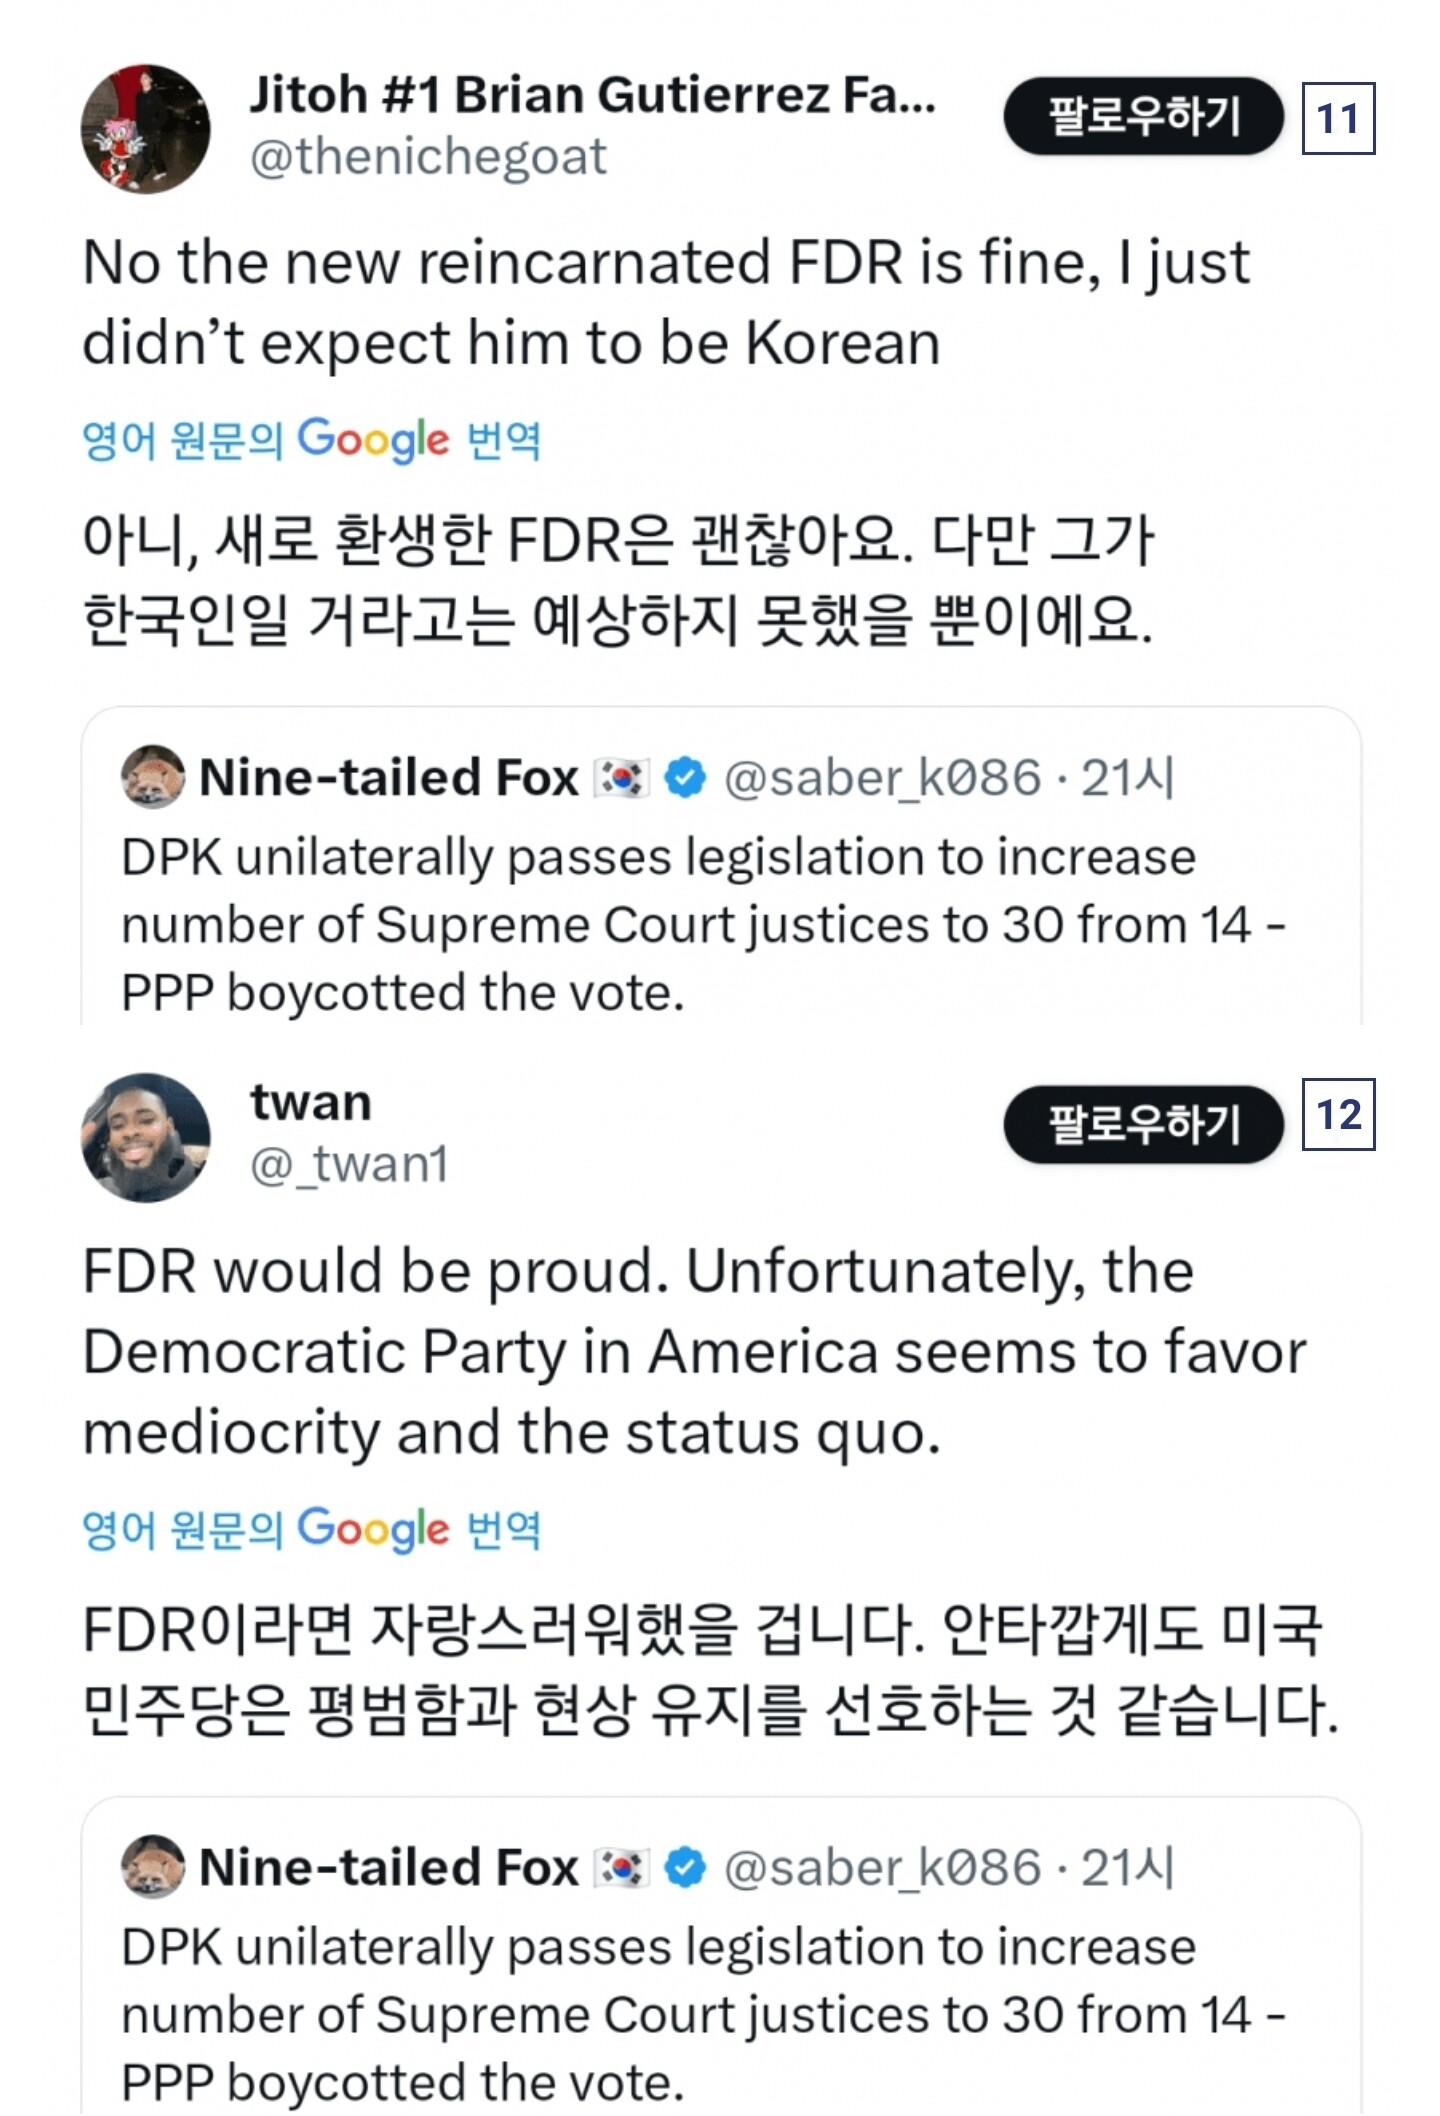Open the thenichegoat profile picture
1440x2116 pixels.
pos(146,129)
